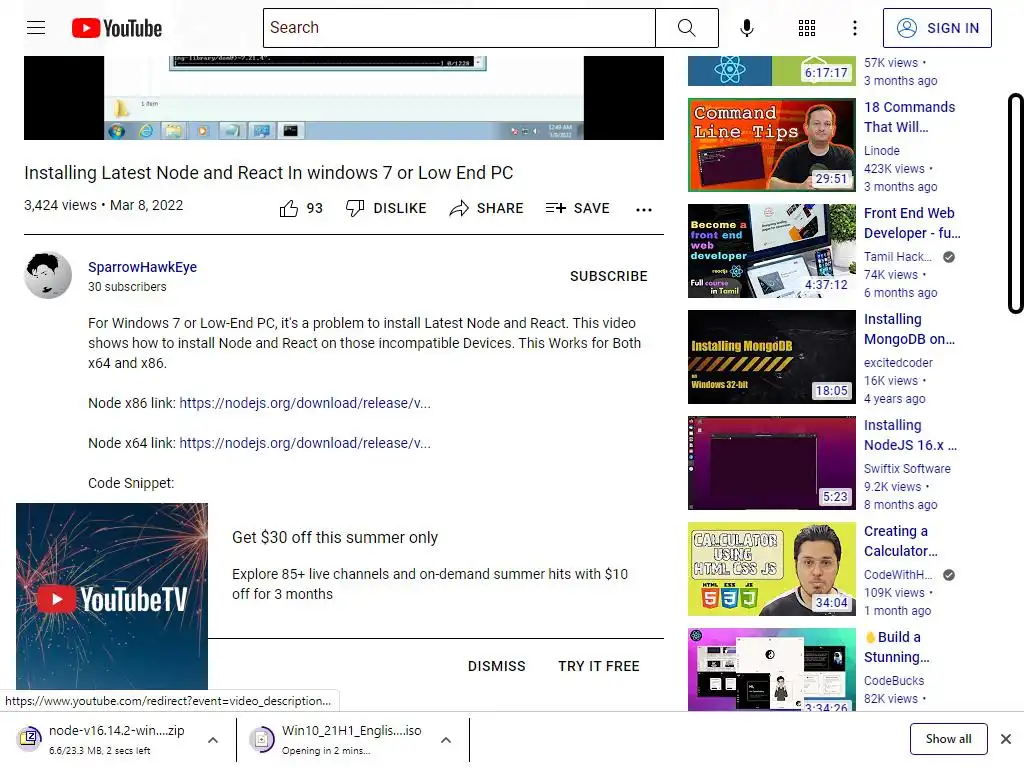Screen dimensions: 1024x768
Task: Click the excitedcoder channel name
Action: [898, 362]
